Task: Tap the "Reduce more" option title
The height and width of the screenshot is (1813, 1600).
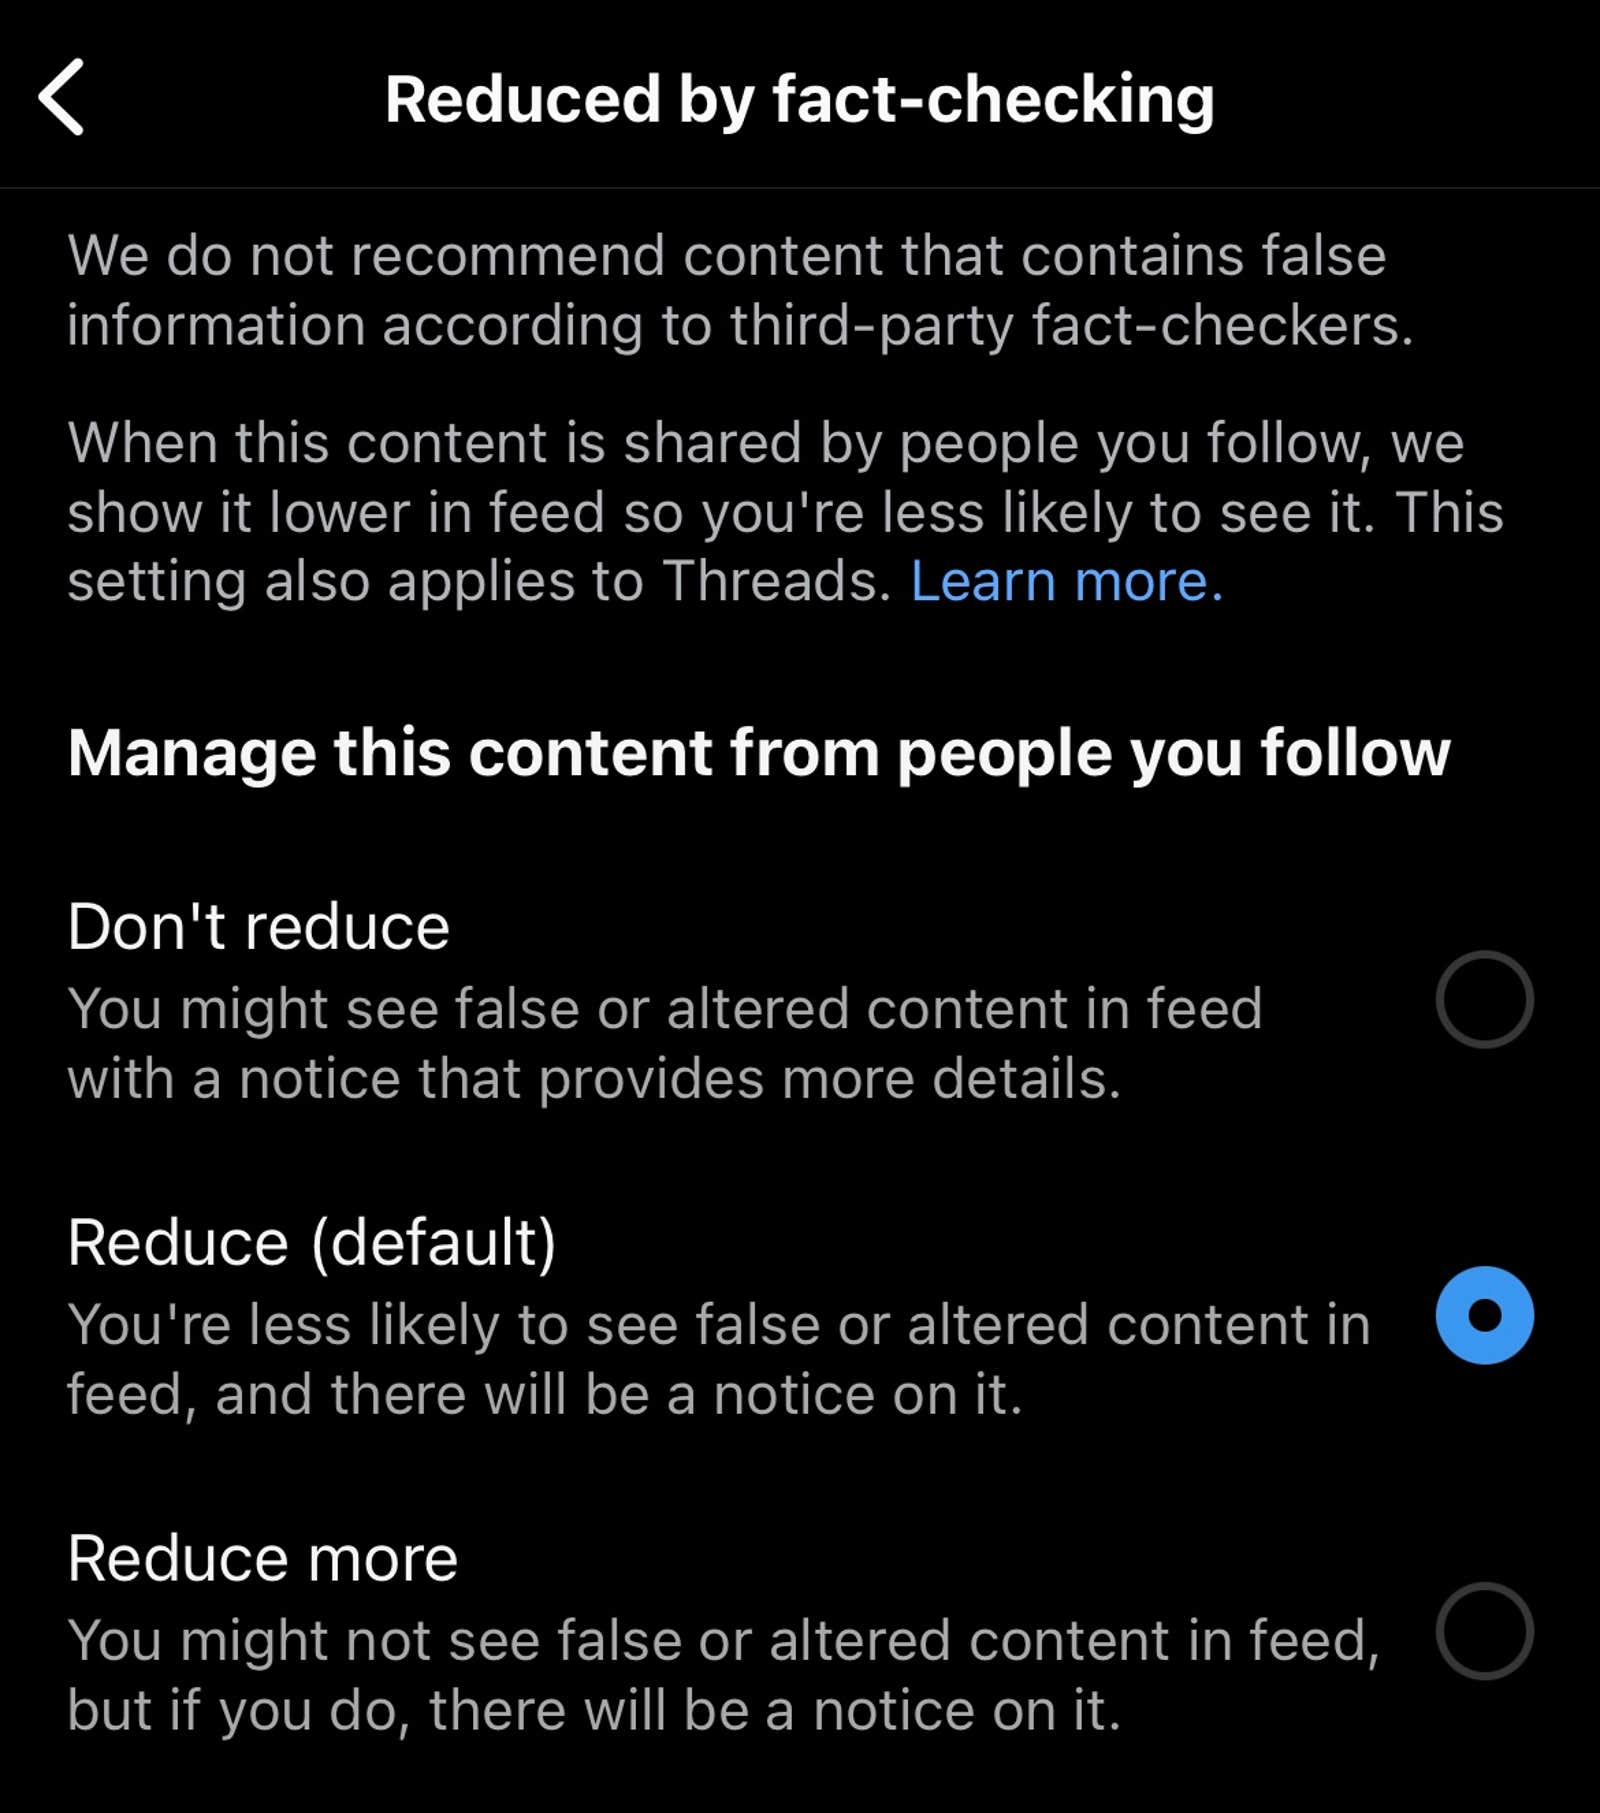Action: point(263,1559)
